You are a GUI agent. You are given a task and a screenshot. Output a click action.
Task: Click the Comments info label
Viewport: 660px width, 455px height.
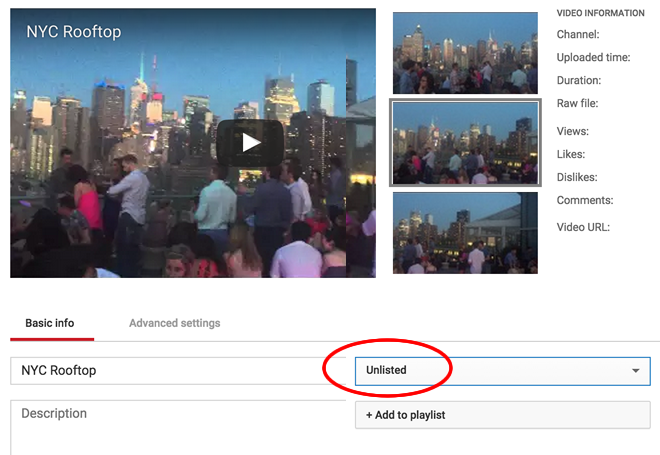click(x=585, y=200)
